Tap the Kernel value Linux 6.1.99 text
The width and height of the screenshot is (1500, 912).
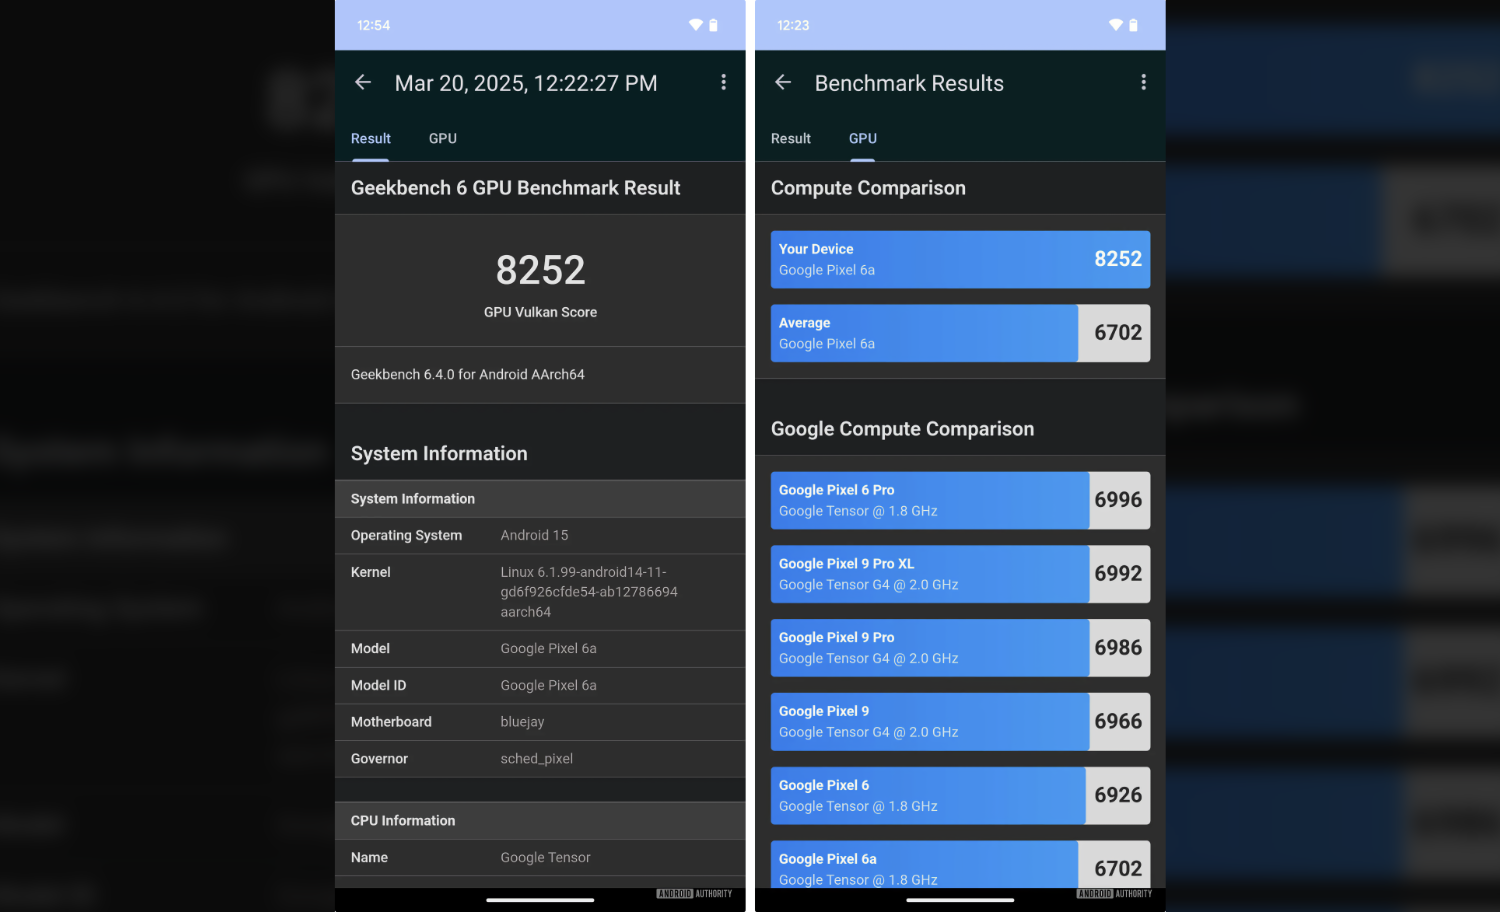[589, 592]
